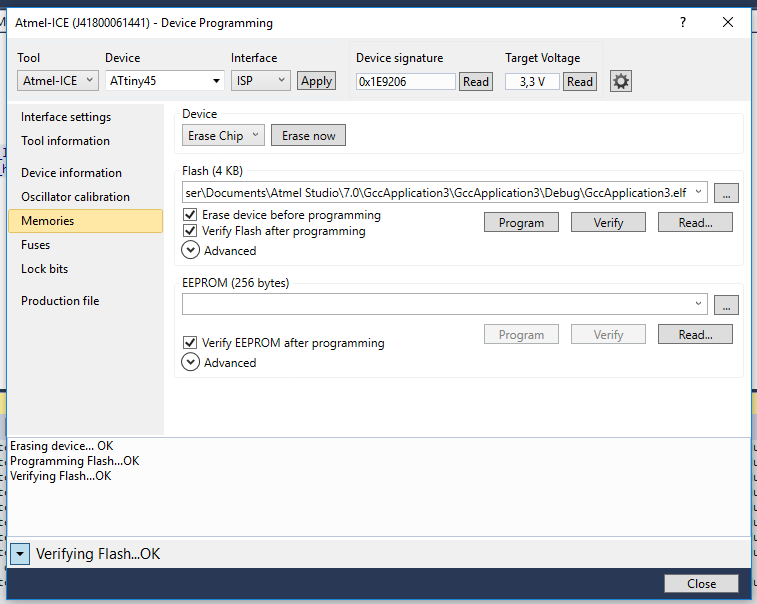Switch to the Fuses page
Screen dimensions: 757x604
pyautogui.click(x=36, y=245)
